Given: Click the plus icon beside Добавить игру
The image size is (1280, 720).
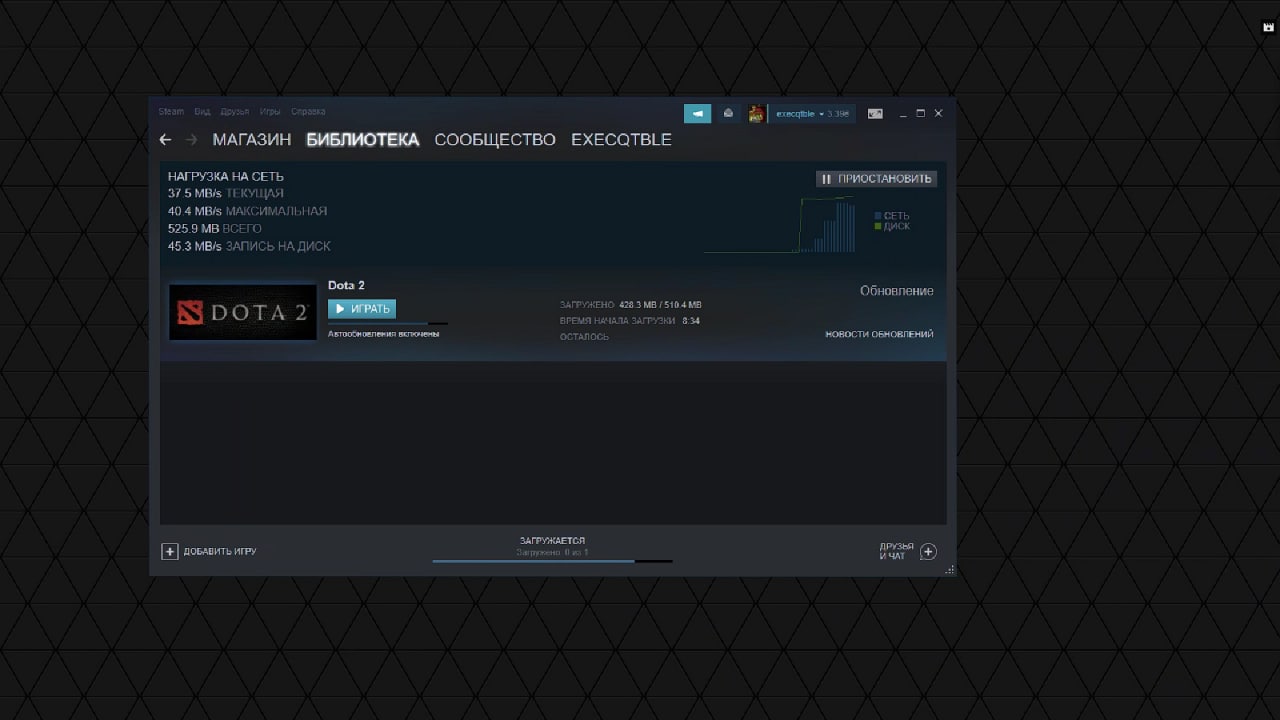Looking at the screenshot, I should [170, 551].
